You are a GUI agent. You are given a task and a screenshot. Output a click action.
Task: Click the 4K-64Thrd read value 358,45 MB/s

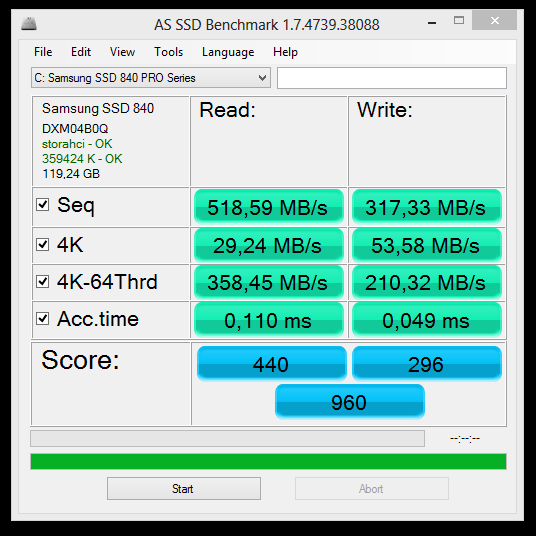pos(269,282)
